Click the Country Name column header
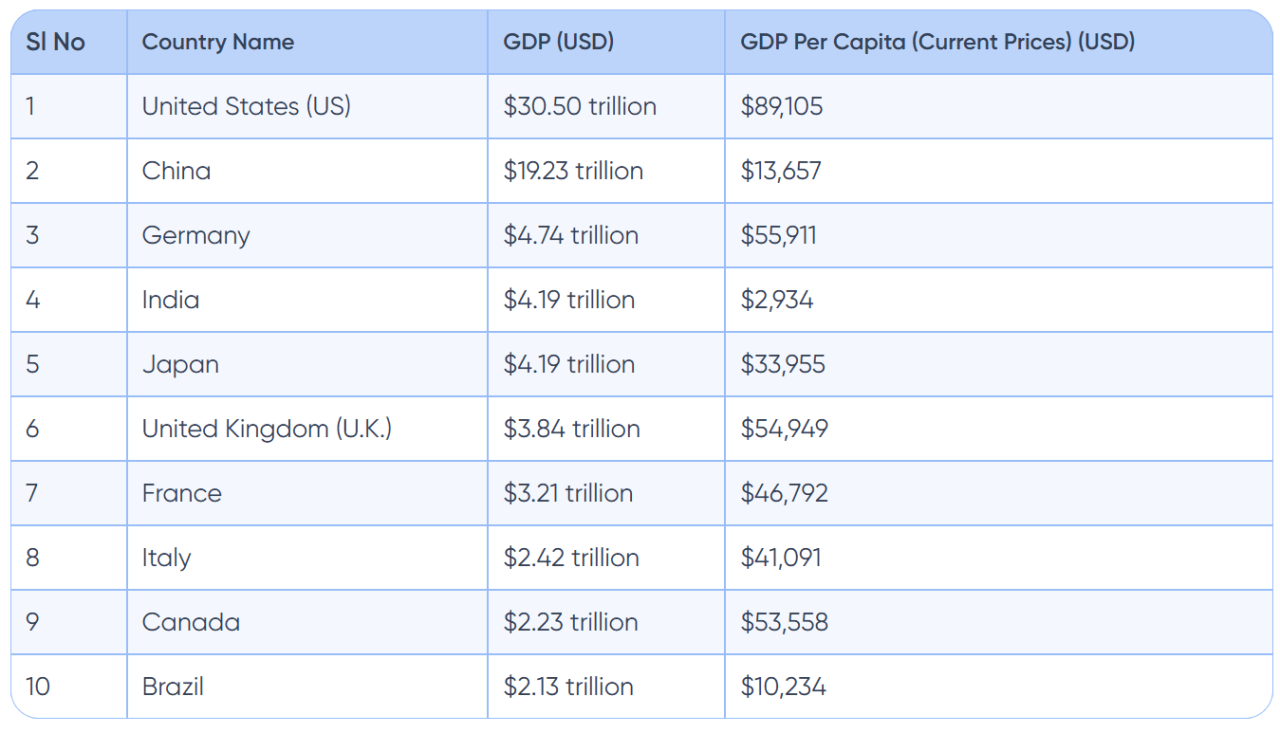The image size is (1280, 733). [x=218, y=42]
